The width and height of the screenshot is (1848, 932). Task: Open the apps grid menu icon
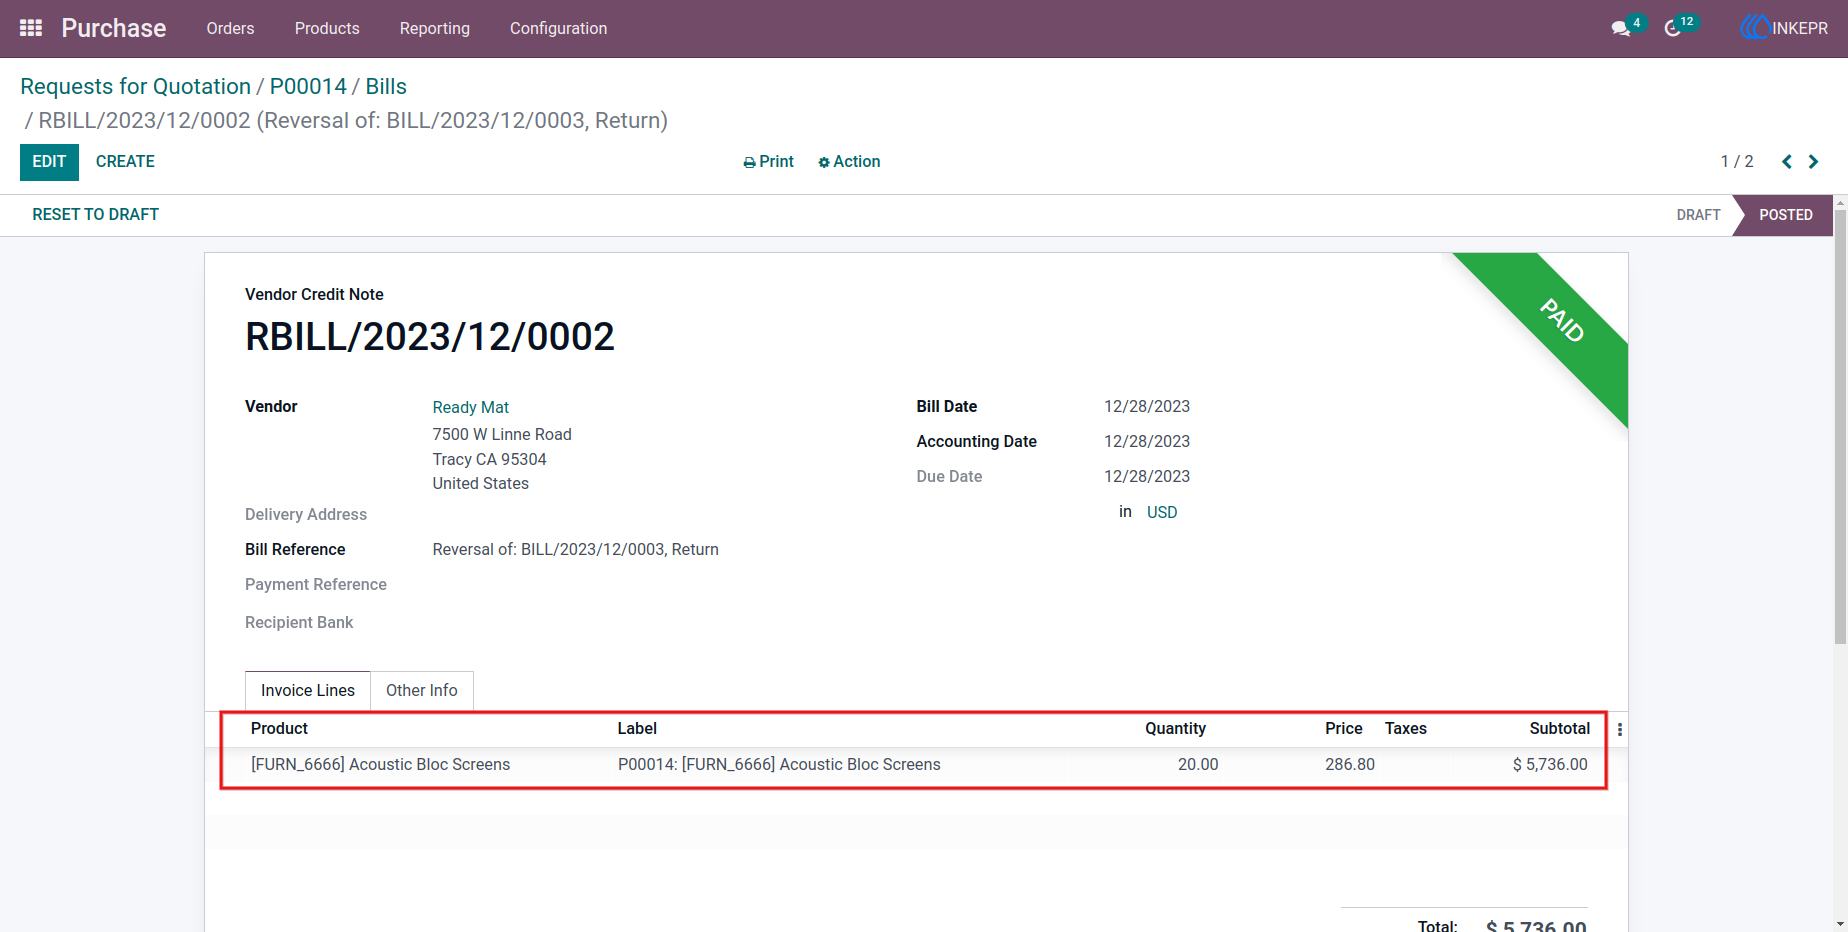pos(31,28)
